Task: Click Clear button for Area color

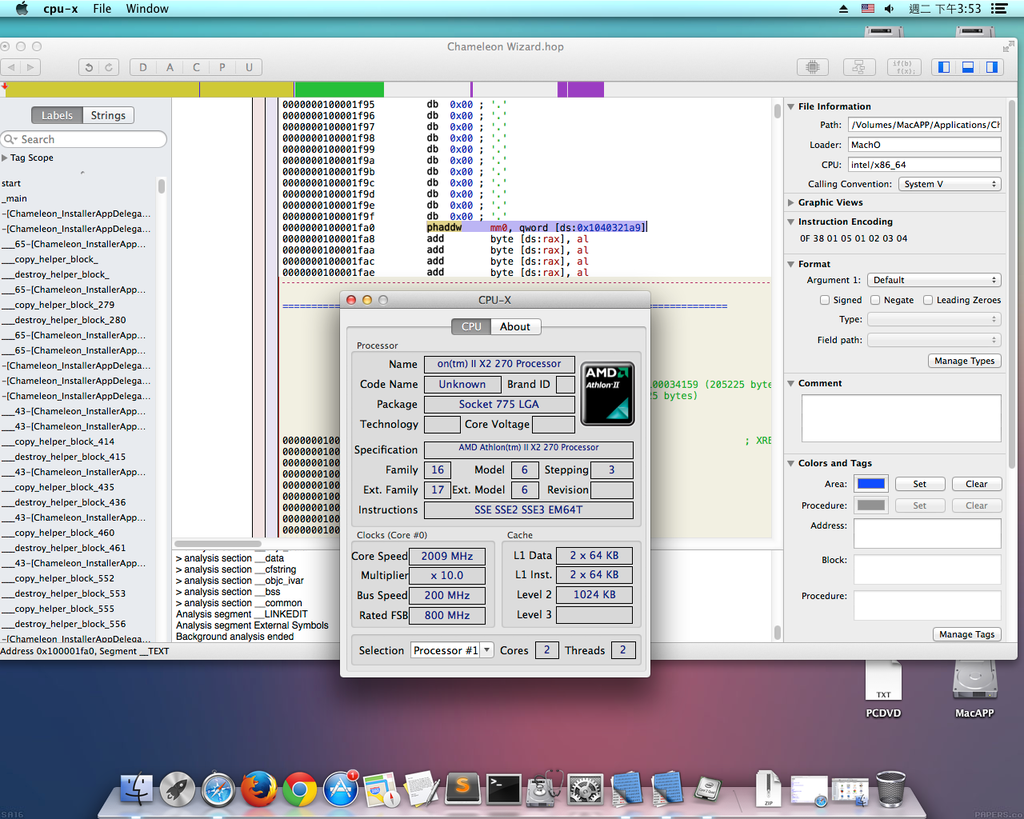Action: click(976, 484)
